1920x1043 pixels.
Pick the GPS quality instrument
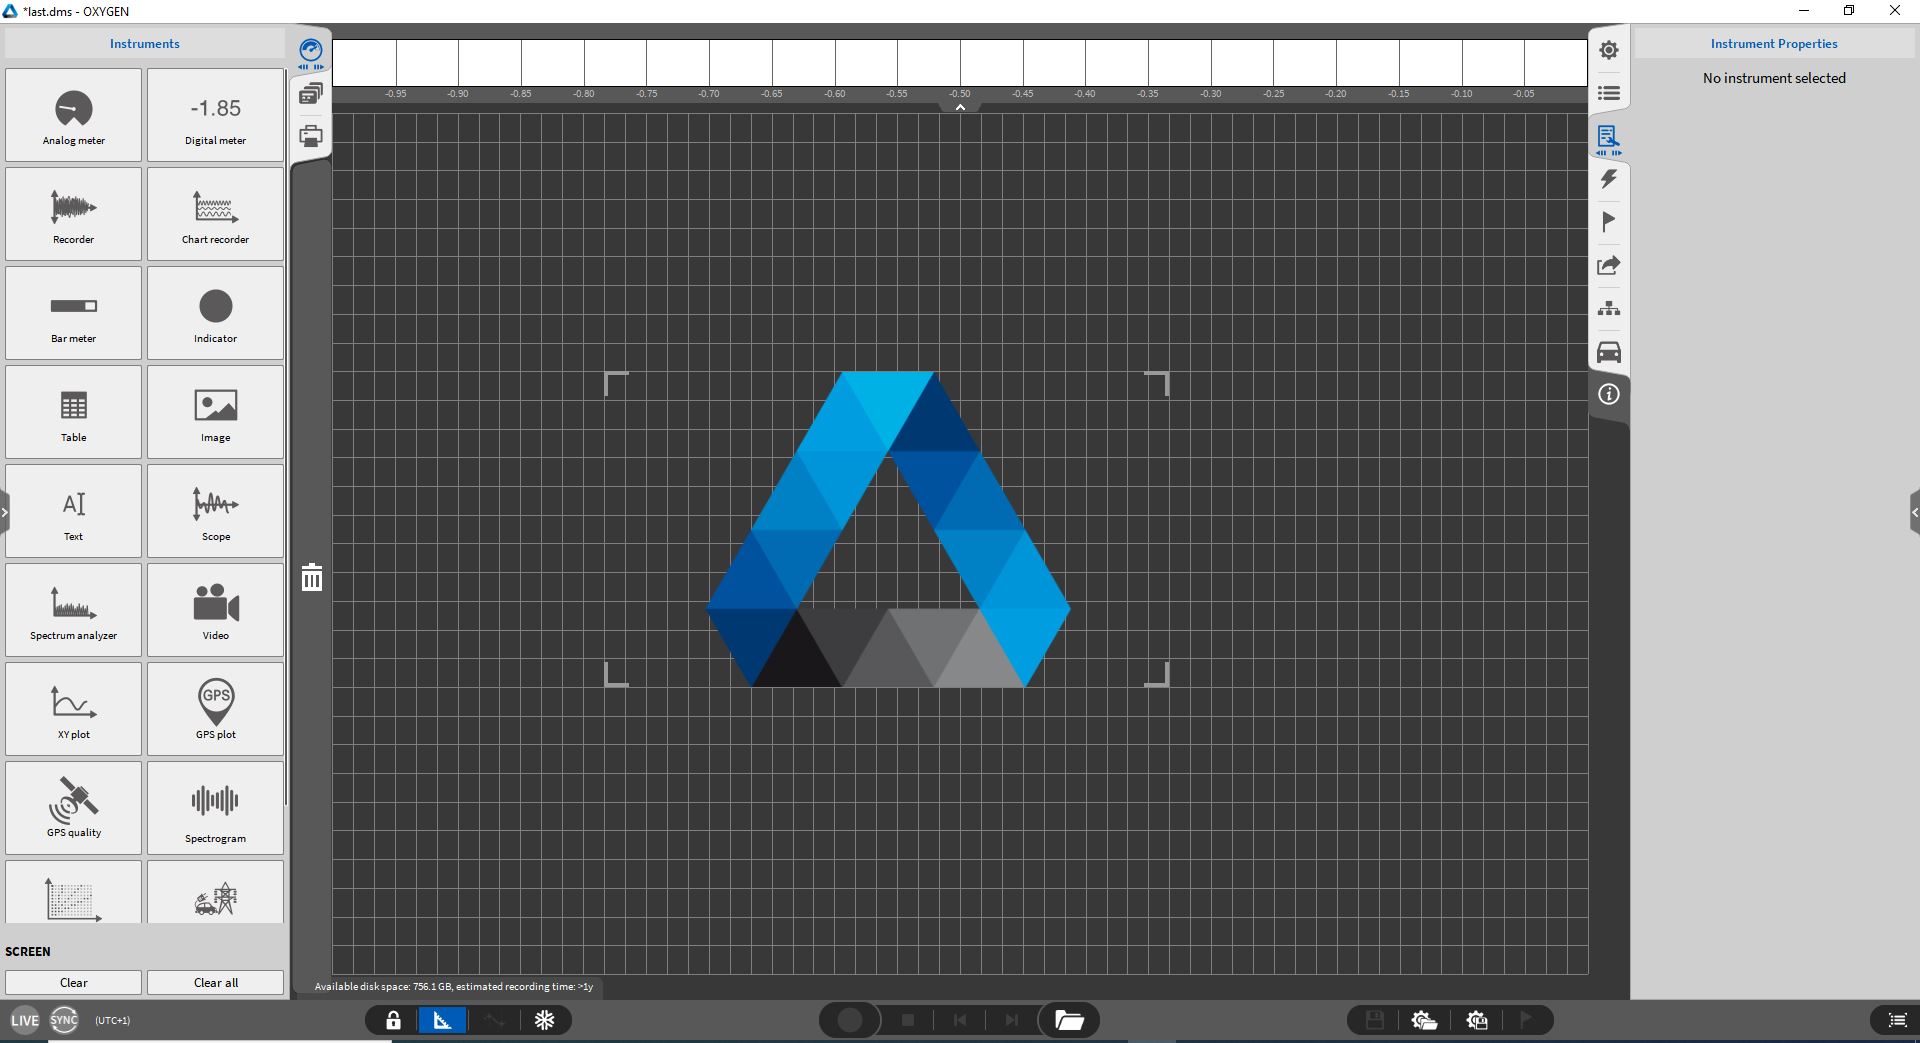coord(74,808)
